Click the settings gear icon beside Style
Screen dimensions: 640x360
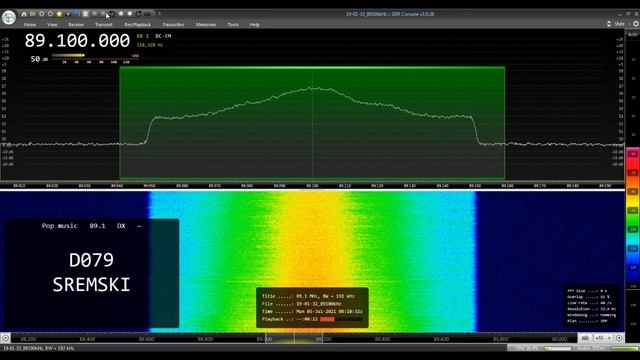tap(636, 24)
